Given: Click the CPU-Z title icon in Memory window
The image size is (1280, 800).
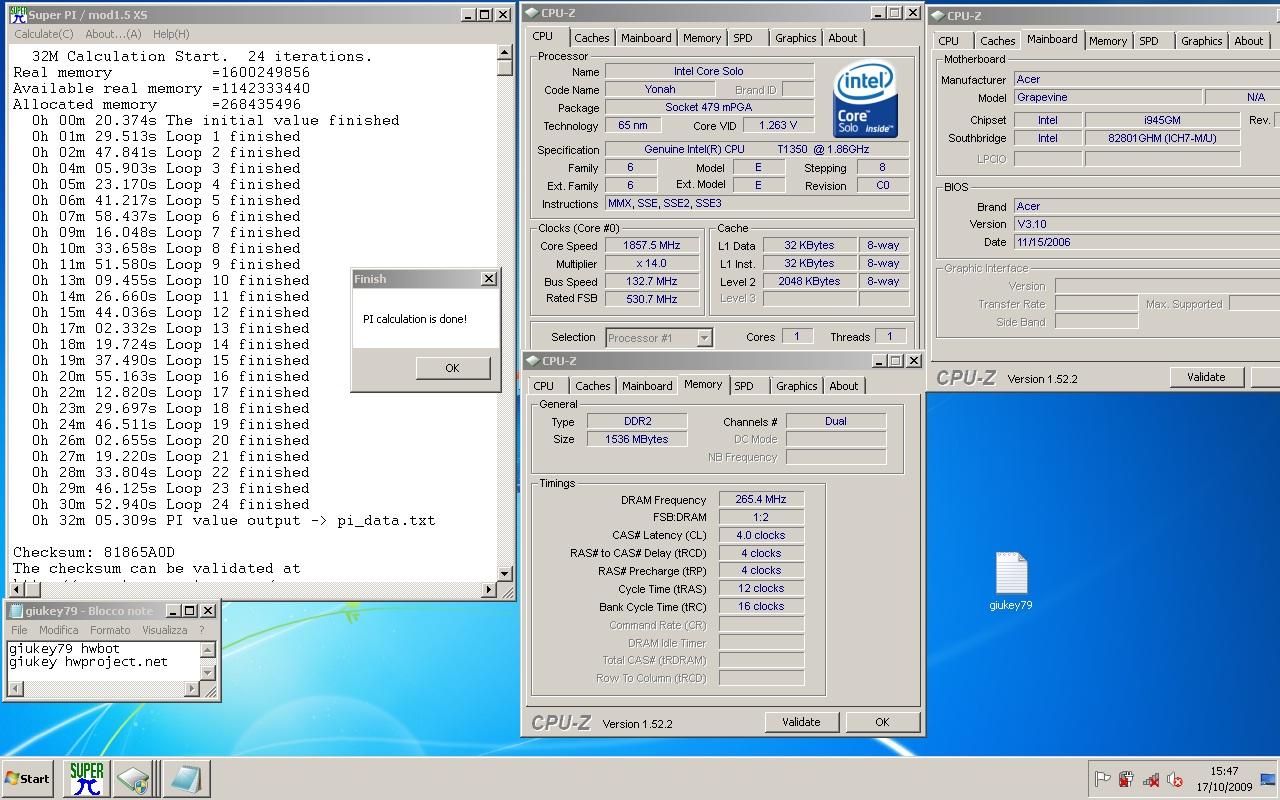Looking at the screenshot, I should click(x=531, y=361).
